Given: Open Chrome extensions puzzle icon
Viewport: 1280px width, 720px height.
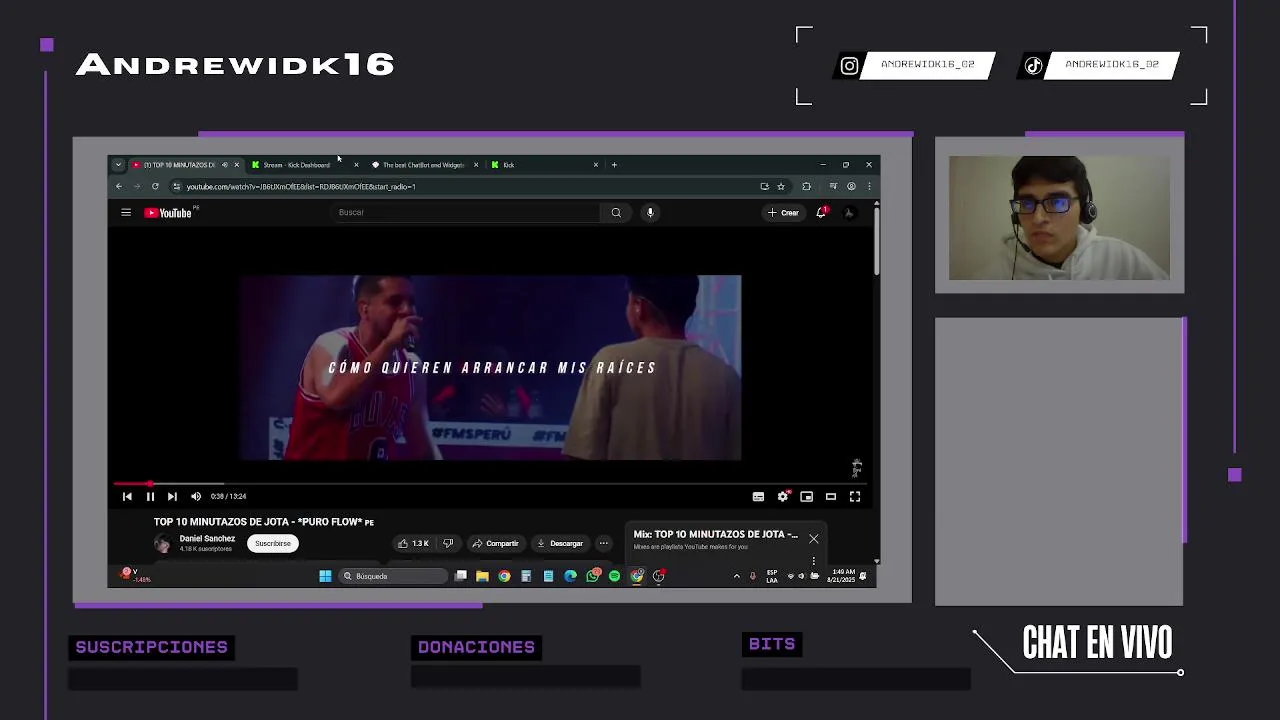Looking at the screenshot, I should coord(806,186).
